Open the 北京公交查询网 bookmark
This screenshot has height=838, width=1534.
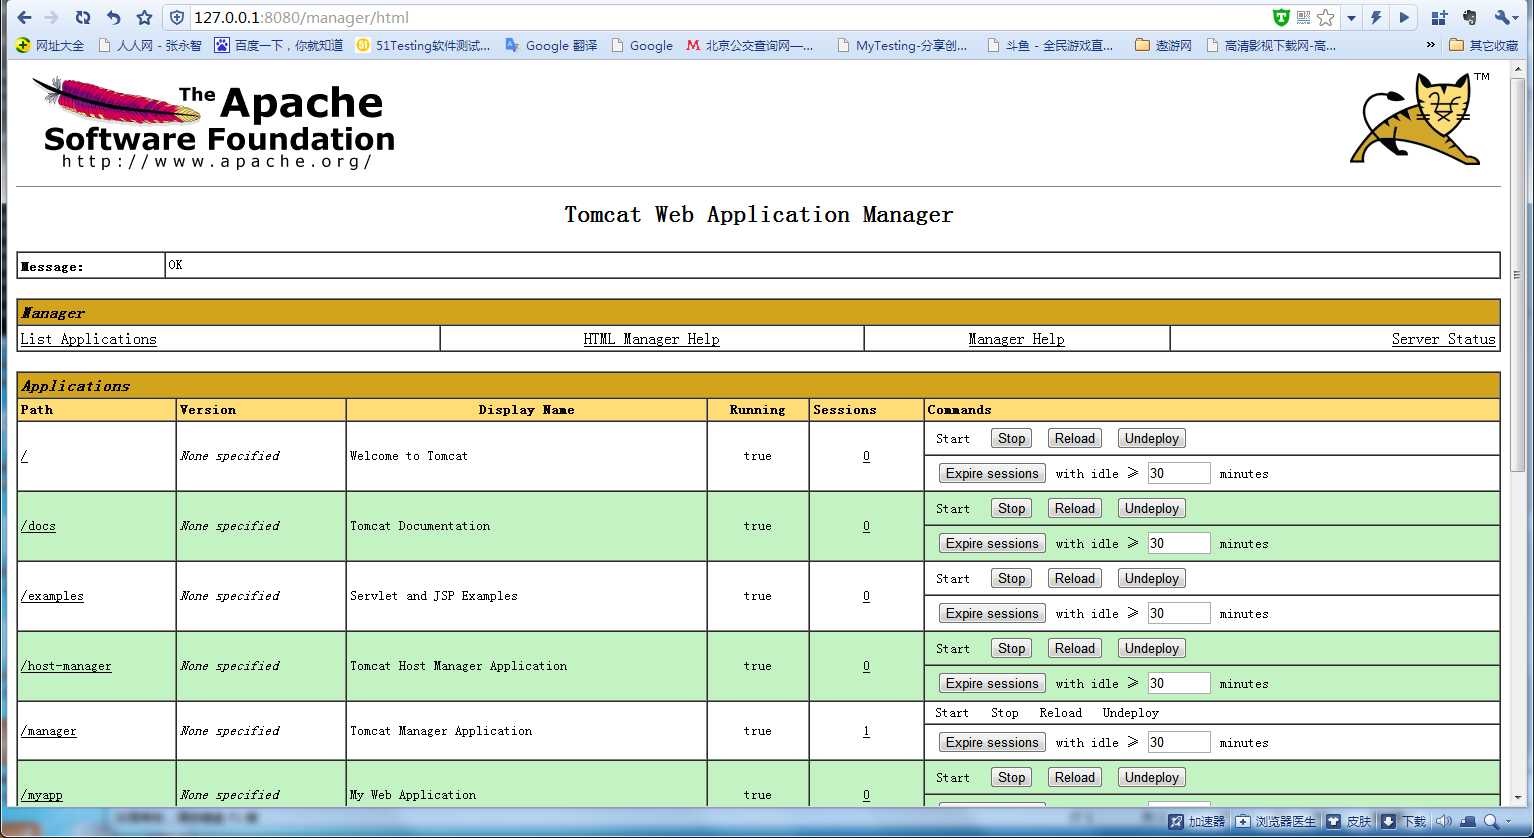[750, 45]
